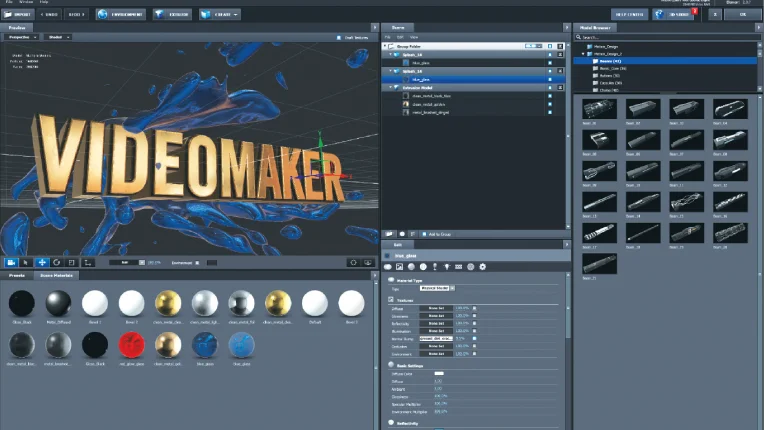The image size is (764, 430).
Task: Activate the Scale tool below the preview
Action: point(72,262)
